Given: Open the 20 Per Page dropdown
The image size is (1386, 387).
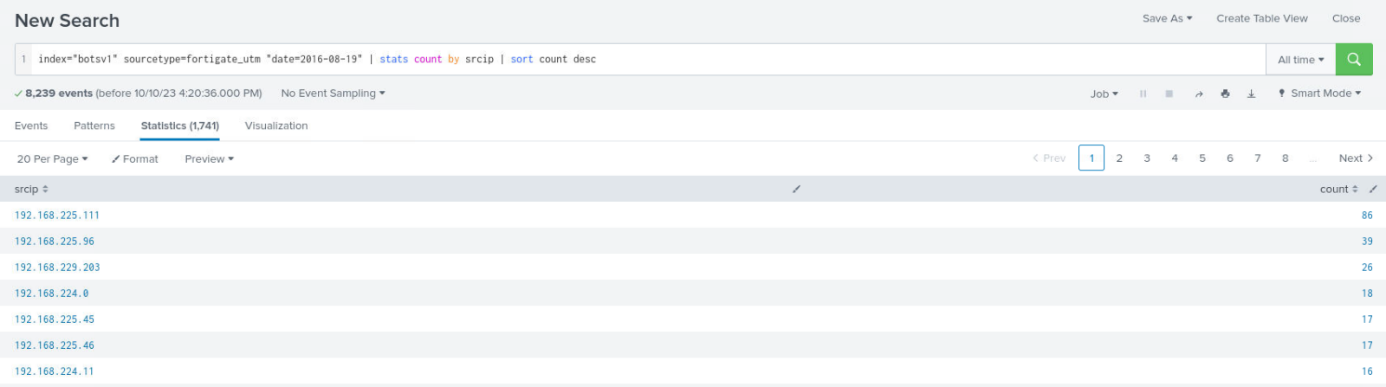Looking at the screenshot, I should tap(52, 159).
